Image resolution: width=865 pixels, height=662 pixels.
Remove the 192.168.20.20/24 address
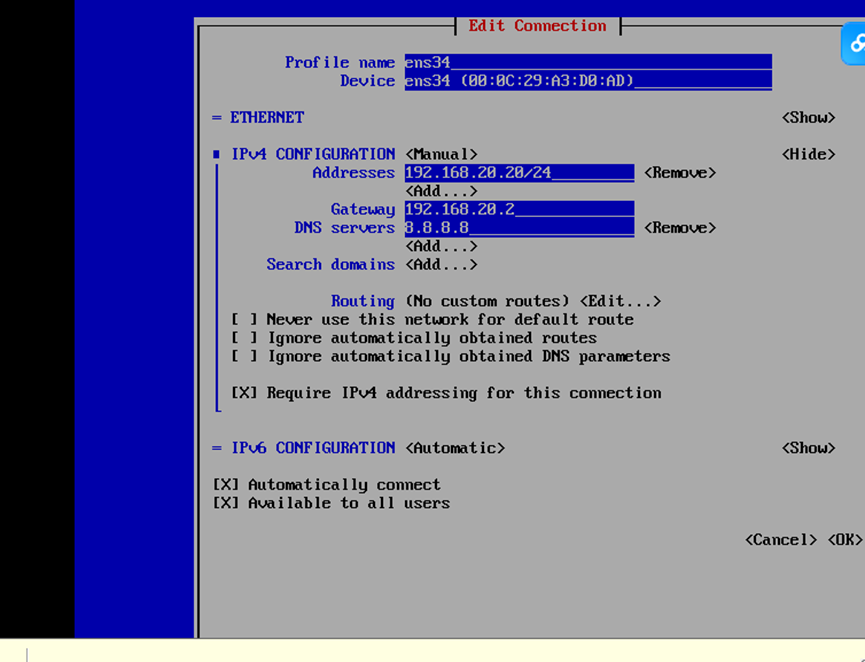(x=680, y=173)
